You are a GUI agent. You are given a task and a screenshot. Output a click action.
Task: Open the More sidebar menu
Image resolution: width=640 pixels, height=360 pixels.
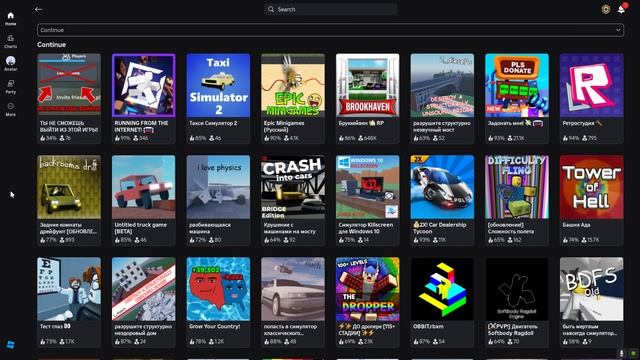[x=11, y=109]
